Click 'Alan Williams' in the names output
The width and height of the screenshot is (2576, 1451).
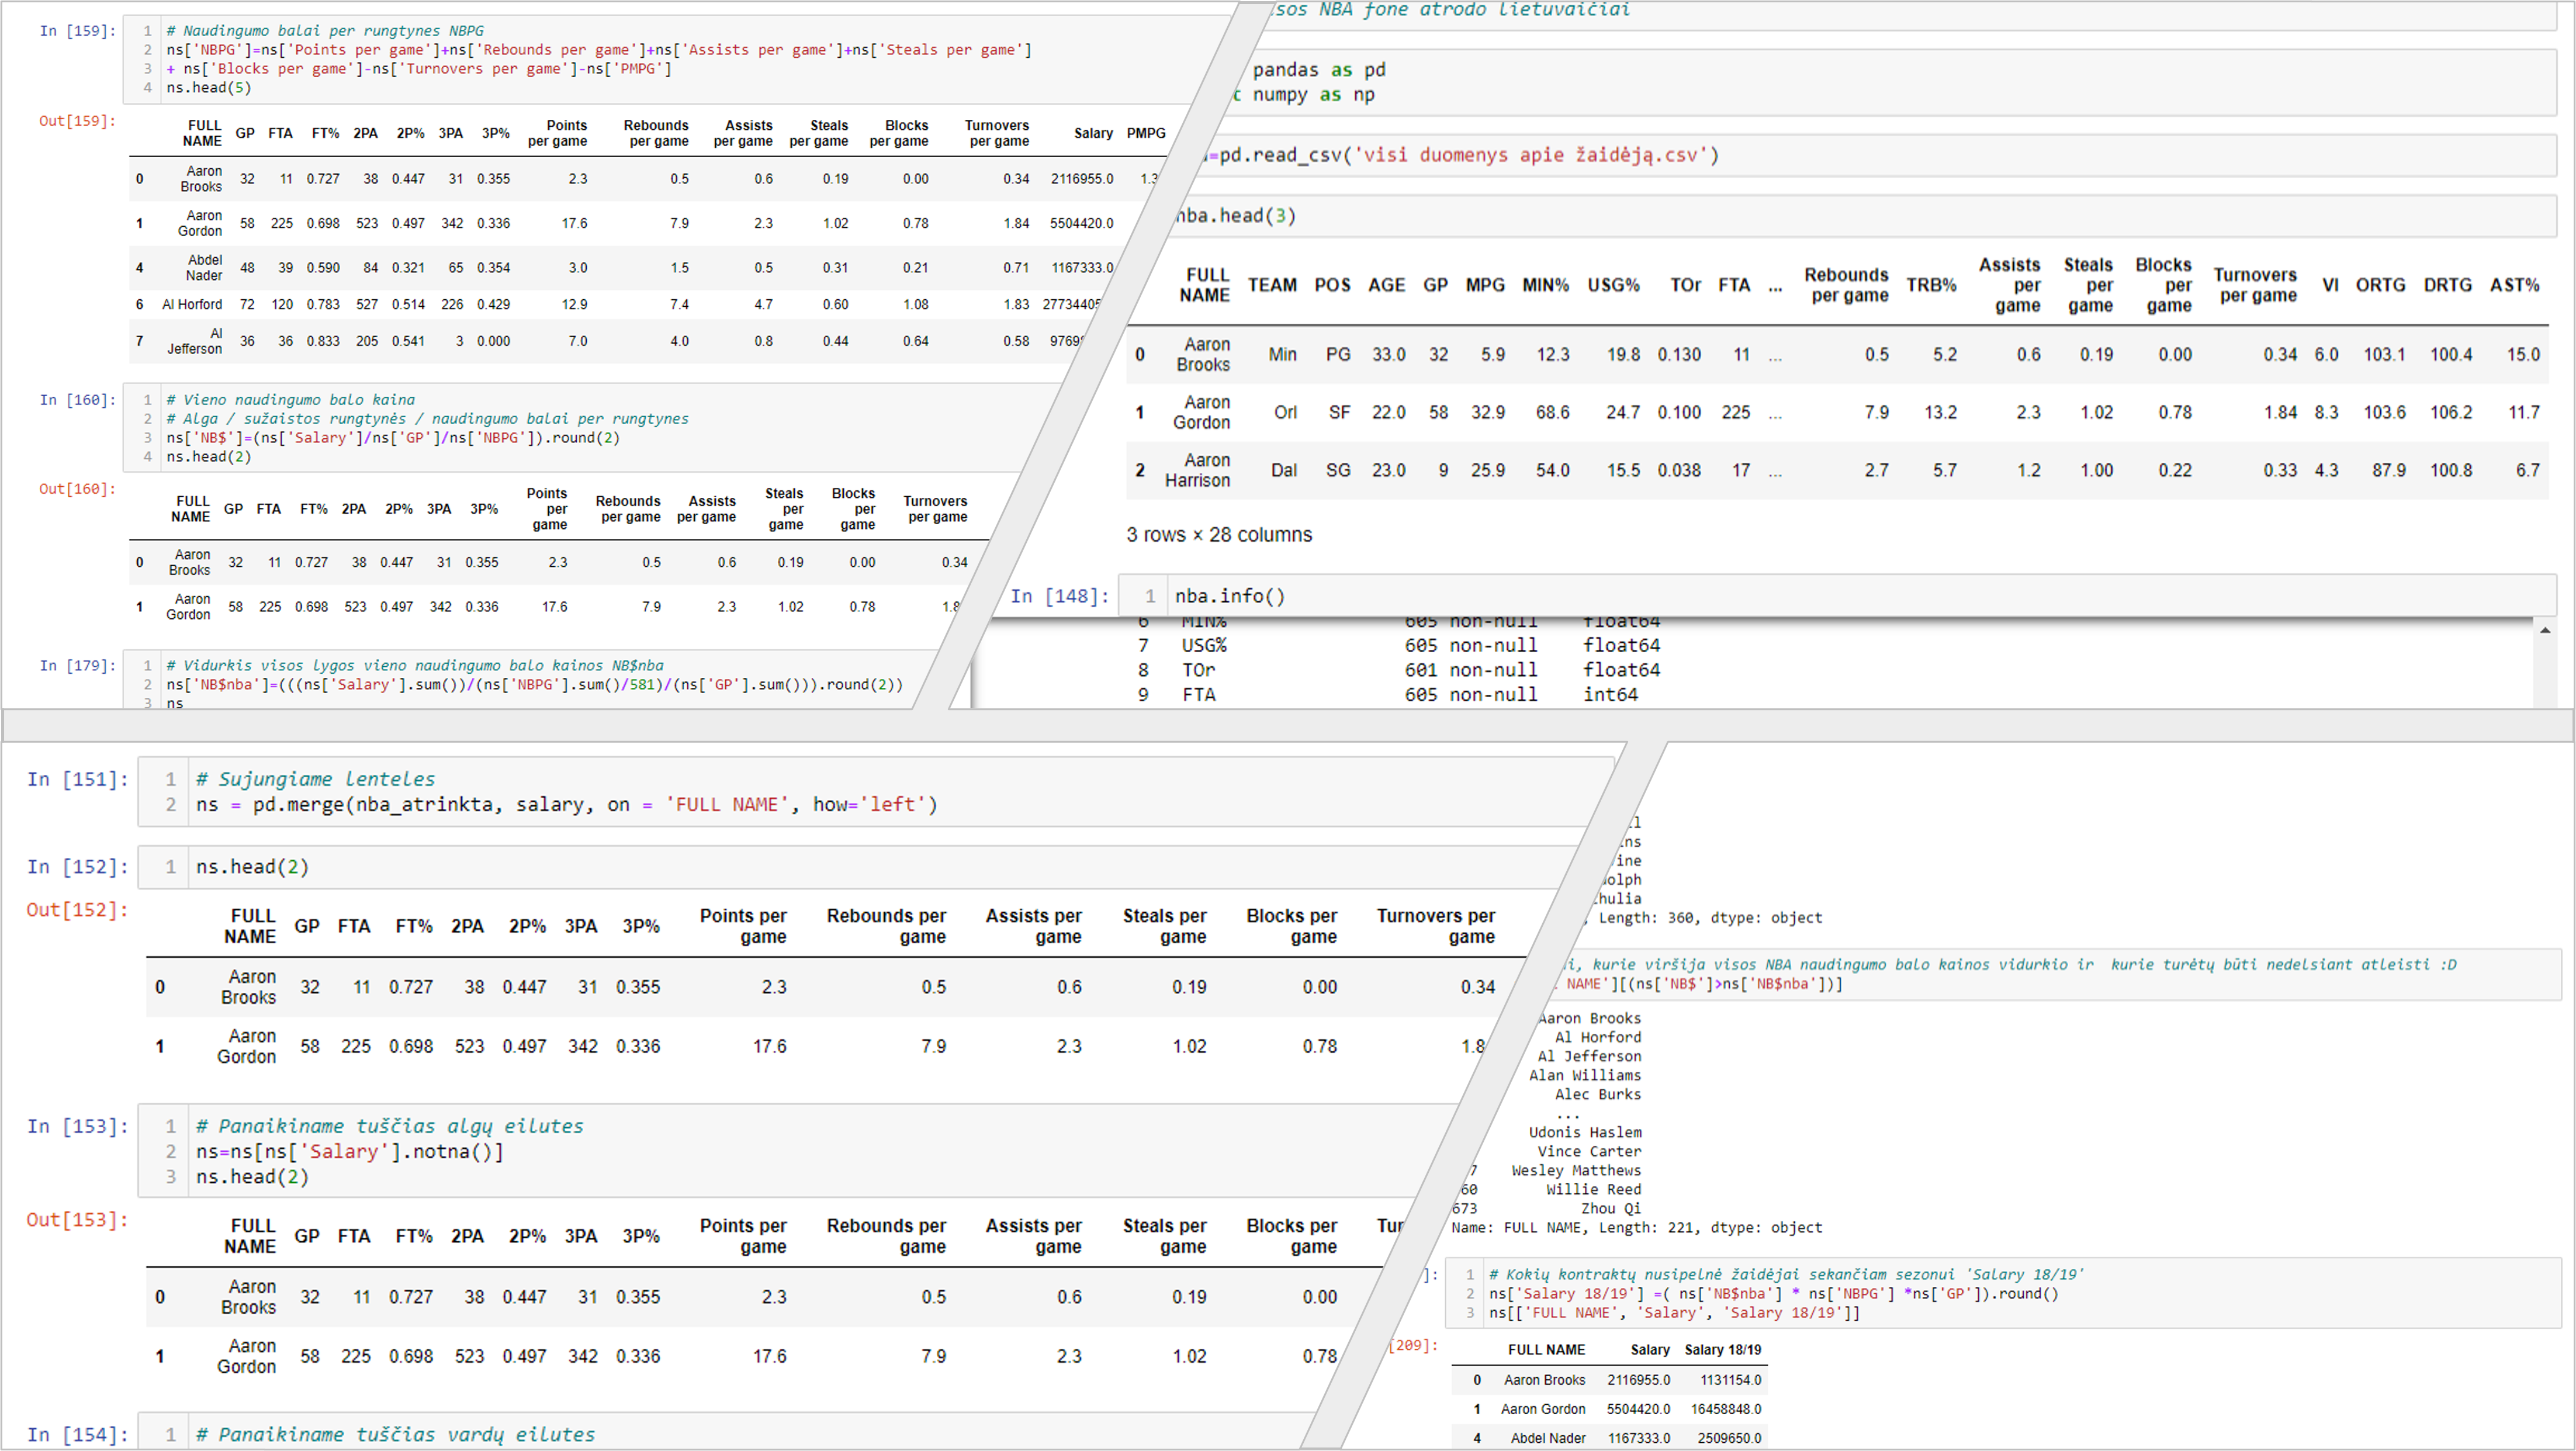1585,1076
